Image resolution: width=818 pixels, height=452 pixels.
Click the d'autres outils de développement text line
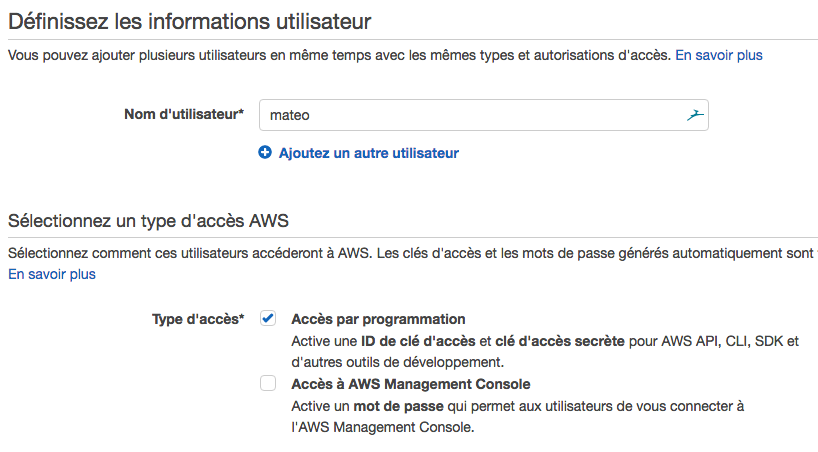[397, 362]
